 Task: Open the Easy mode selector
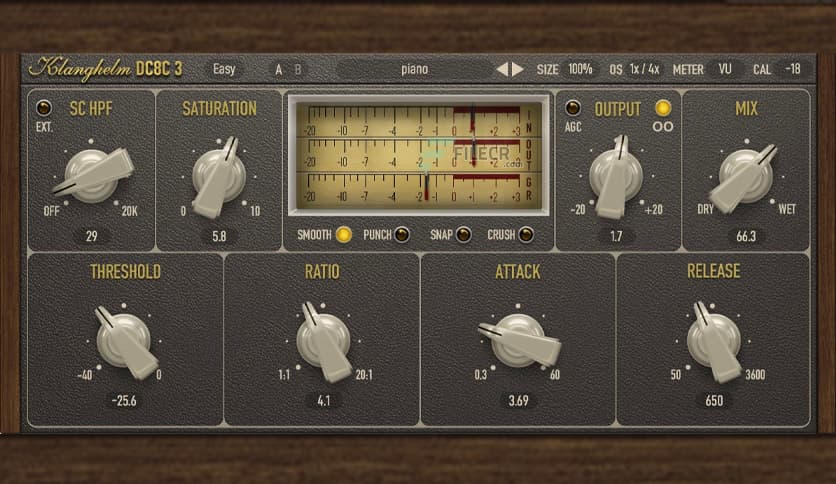point(224,69)
